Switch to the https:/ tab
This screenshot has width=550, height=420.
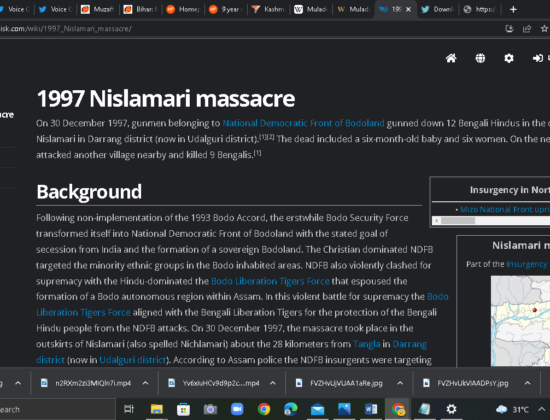(481, 9)
